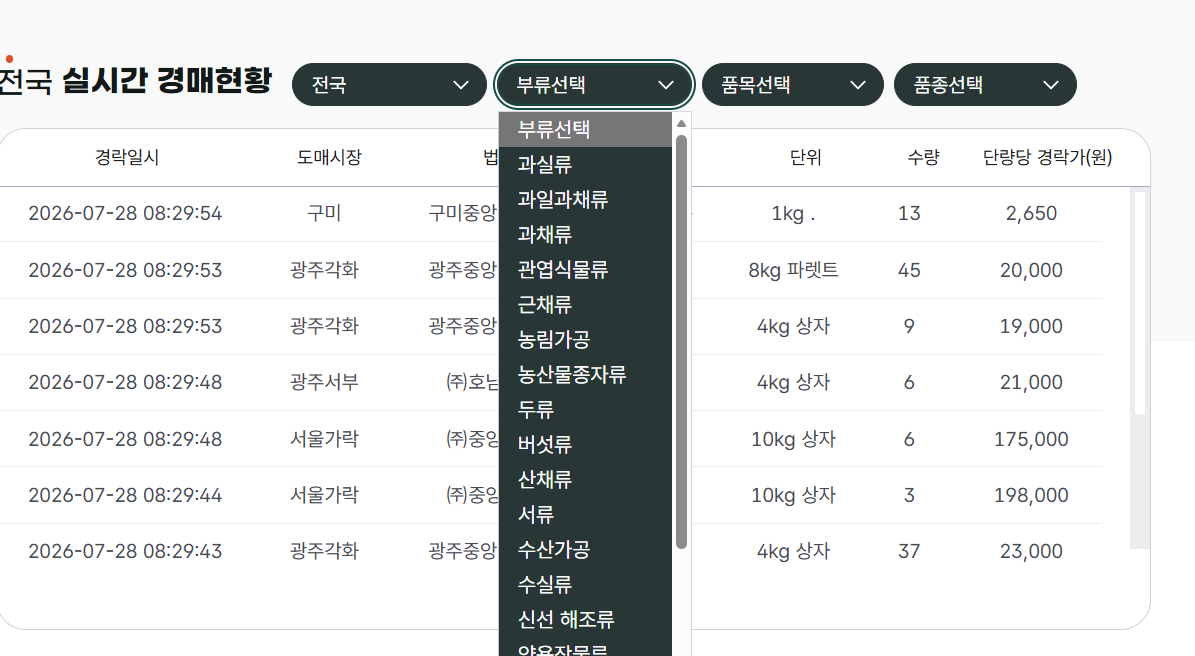Click the price 21,000
Screen dimensions: 1195x656
(x=1031, y=382)
